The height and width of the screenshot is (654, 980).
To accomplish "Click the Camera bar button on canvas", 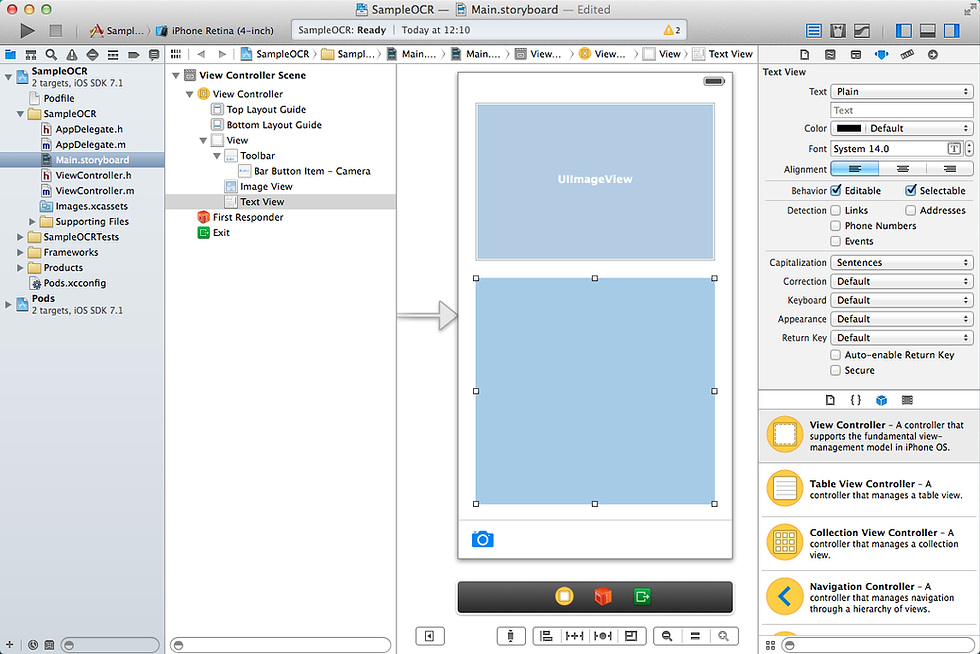I will (x=482, y=539).
